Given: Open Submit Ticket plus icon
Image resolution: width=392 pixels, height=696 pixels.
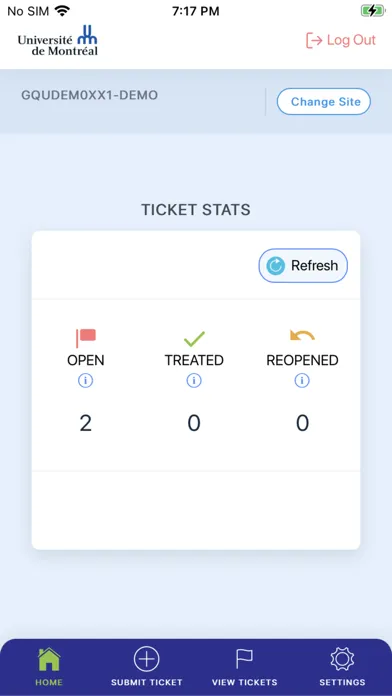Looking at the screenshot, I should pos(147,659).
